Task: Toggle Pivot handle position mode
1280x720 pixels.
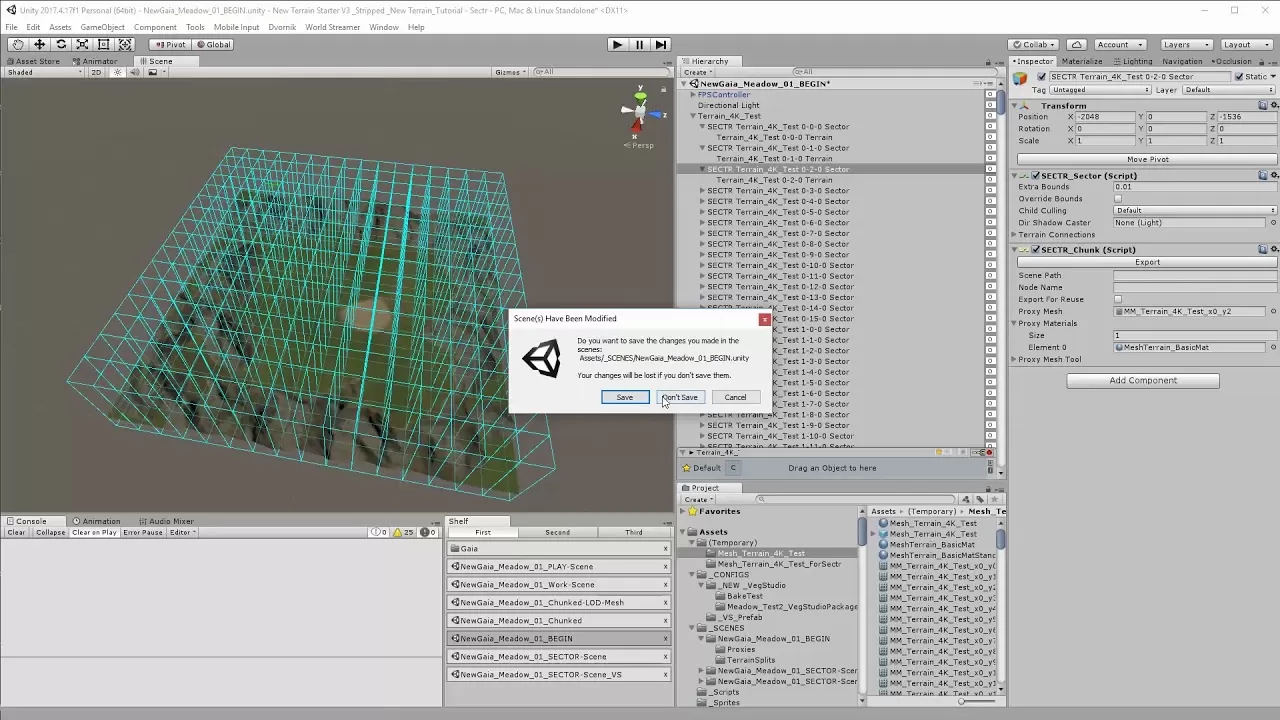Action: pyautogui.click(x=170, y=44)
